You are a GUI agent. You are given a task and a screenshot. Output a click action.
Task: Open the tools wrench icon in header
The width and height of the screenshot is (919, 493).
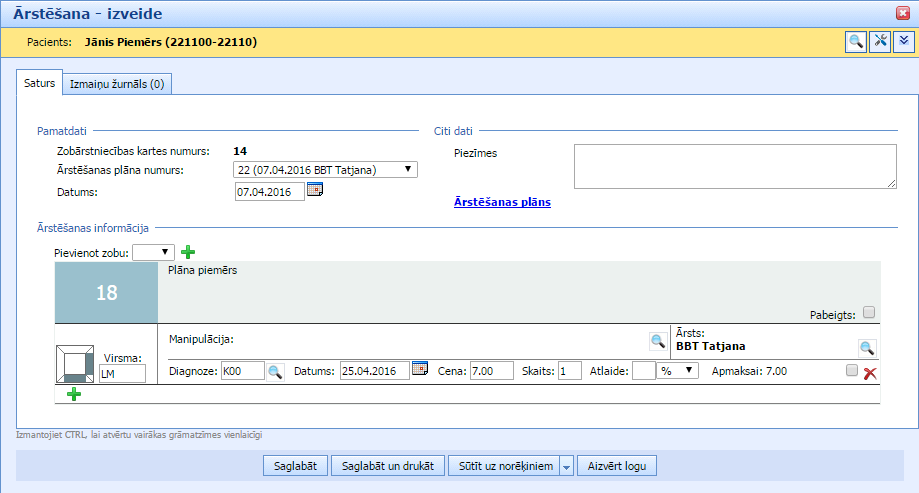coord(880,41)
